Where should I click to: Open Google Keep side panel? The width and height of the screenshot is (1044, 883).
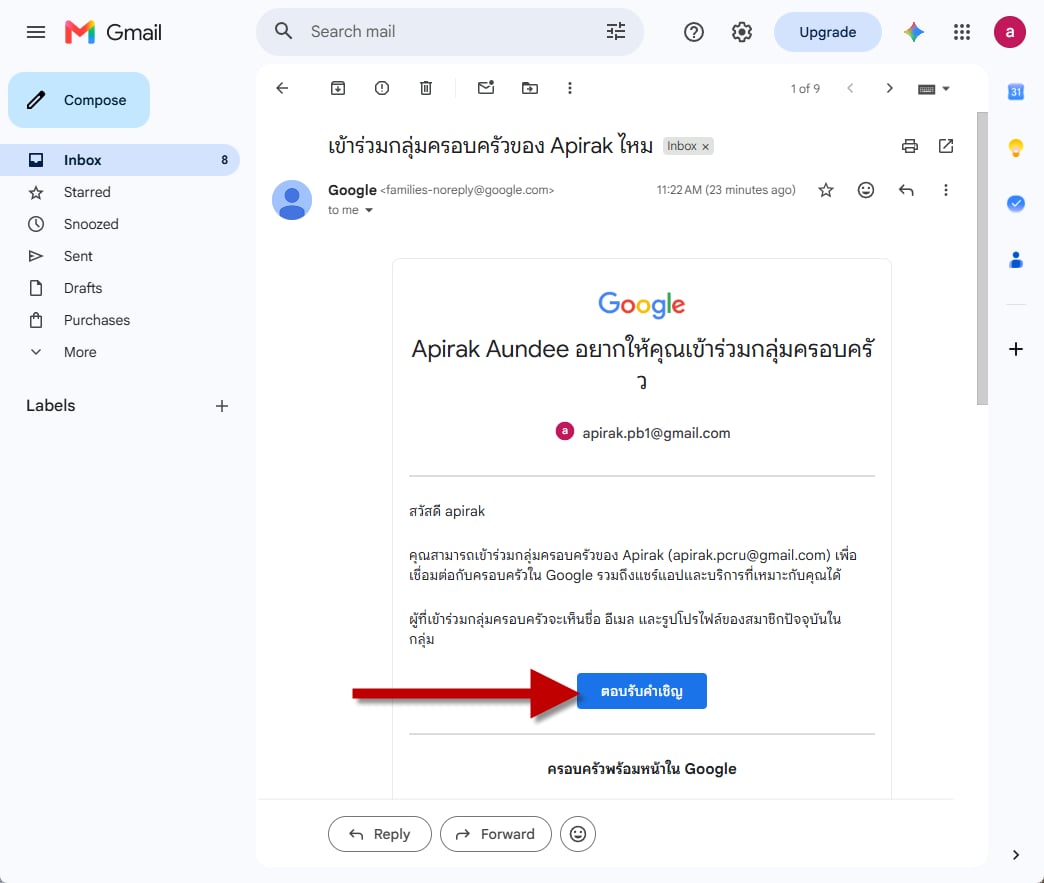[1015, 147]
